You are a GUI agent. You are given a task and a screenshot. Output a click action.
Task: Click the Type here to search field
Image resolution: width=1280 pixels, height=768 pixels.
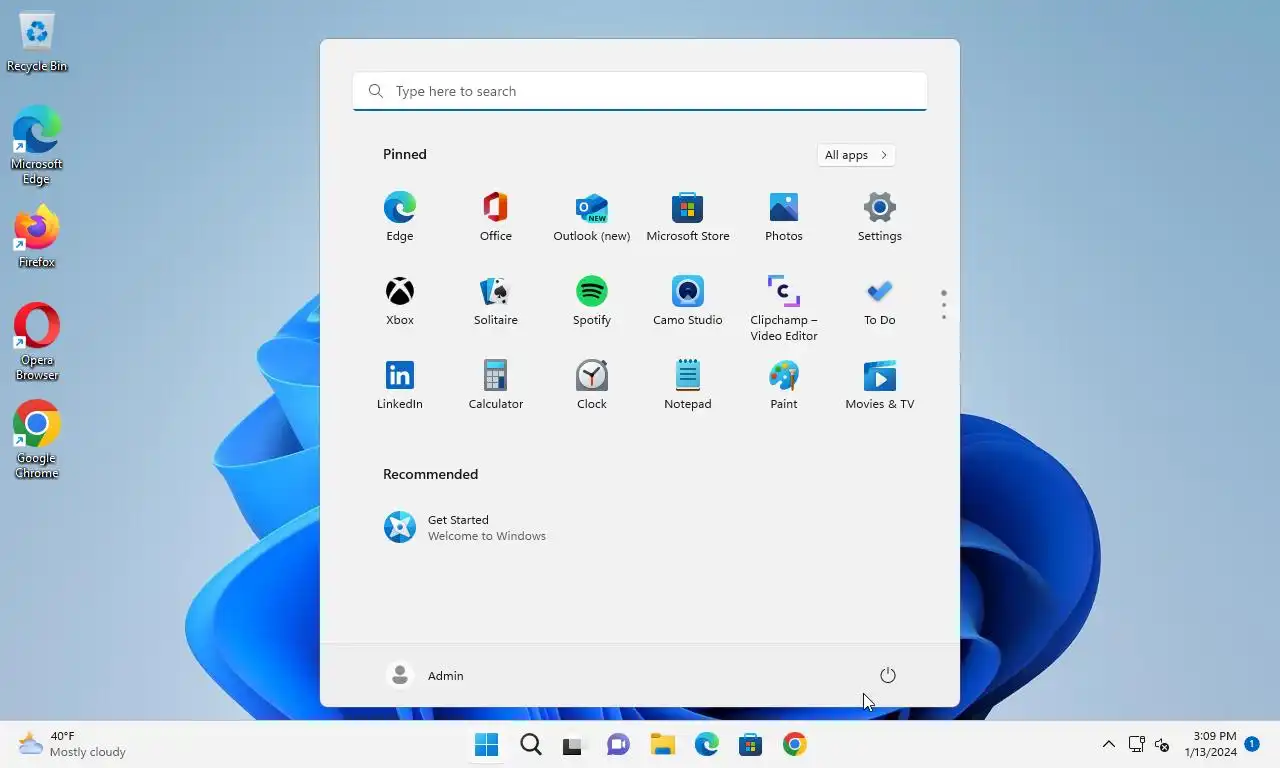(640, 91)
